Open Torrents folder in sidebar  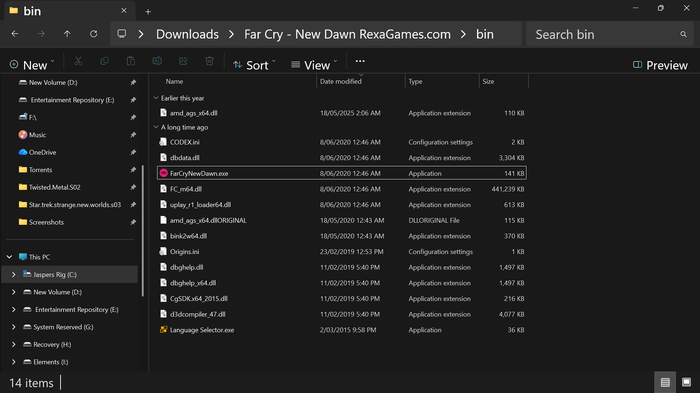click(x=40, y=170)
